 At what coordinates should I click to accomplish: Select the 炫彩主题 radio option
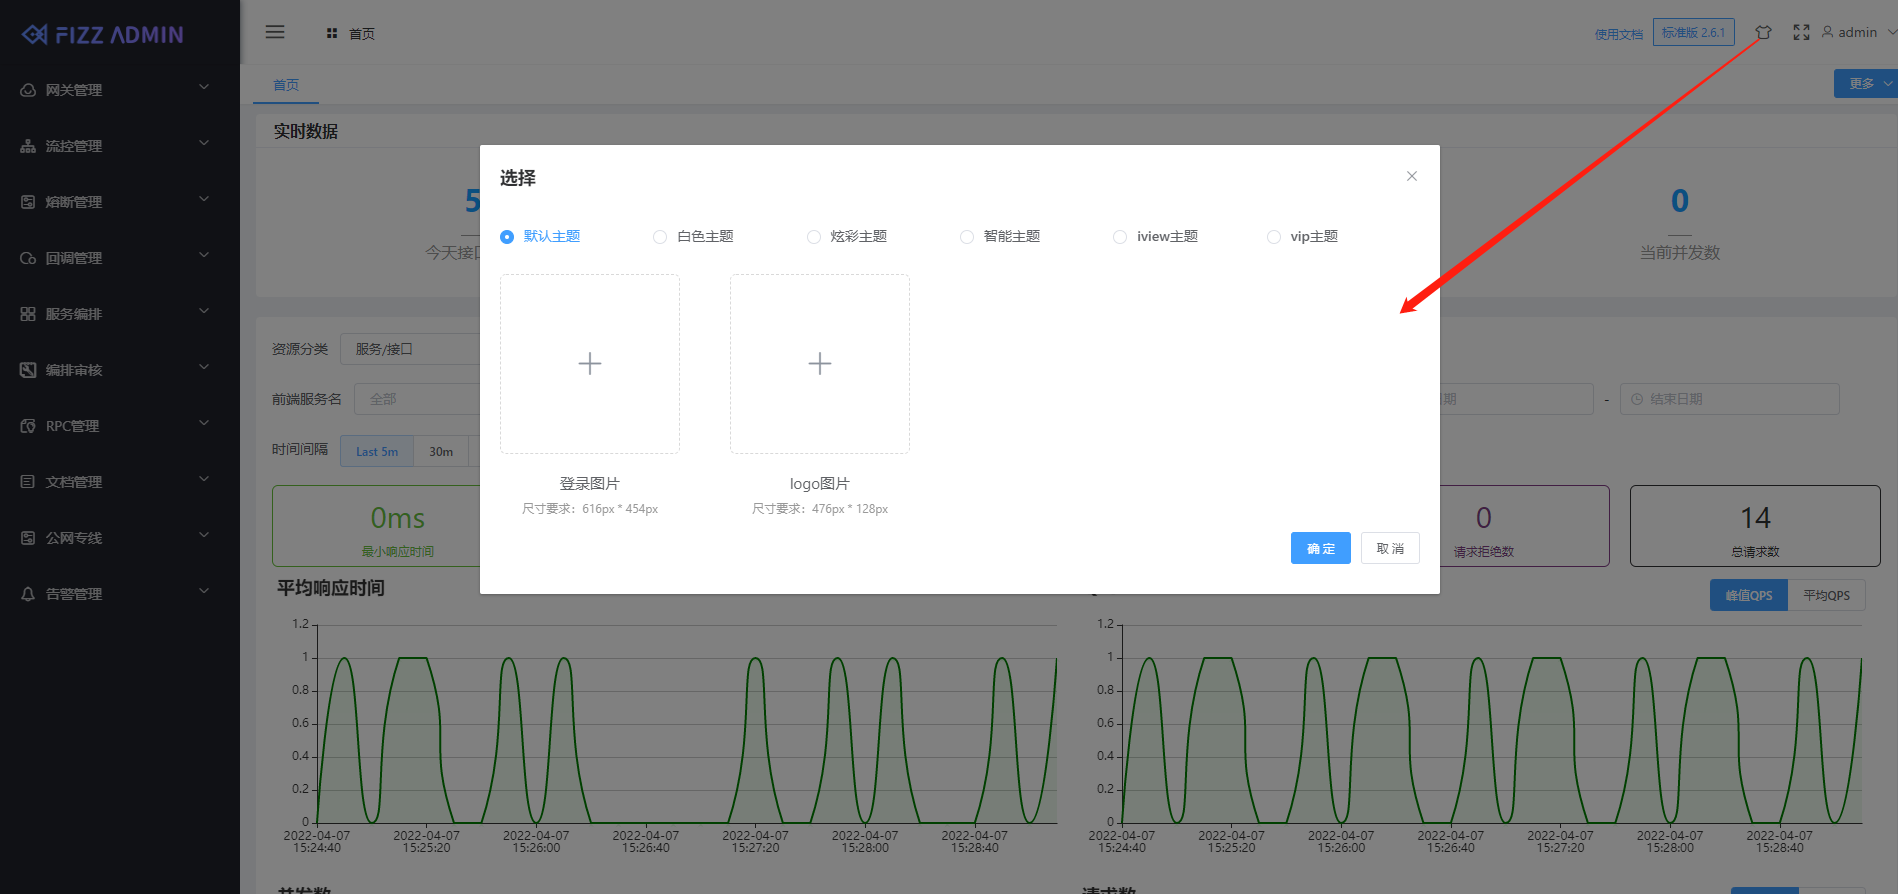coord(813,237)
